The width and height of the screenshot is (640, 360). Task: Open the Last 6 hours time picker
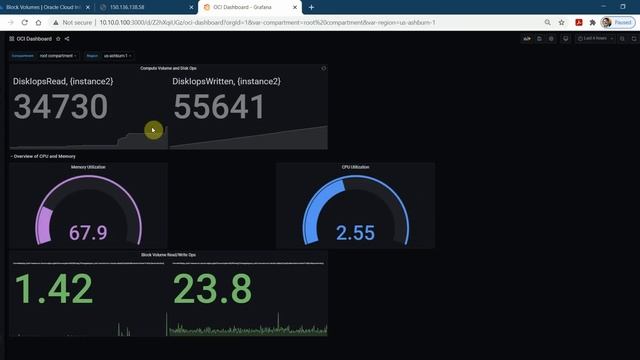(x=595, y=39)
